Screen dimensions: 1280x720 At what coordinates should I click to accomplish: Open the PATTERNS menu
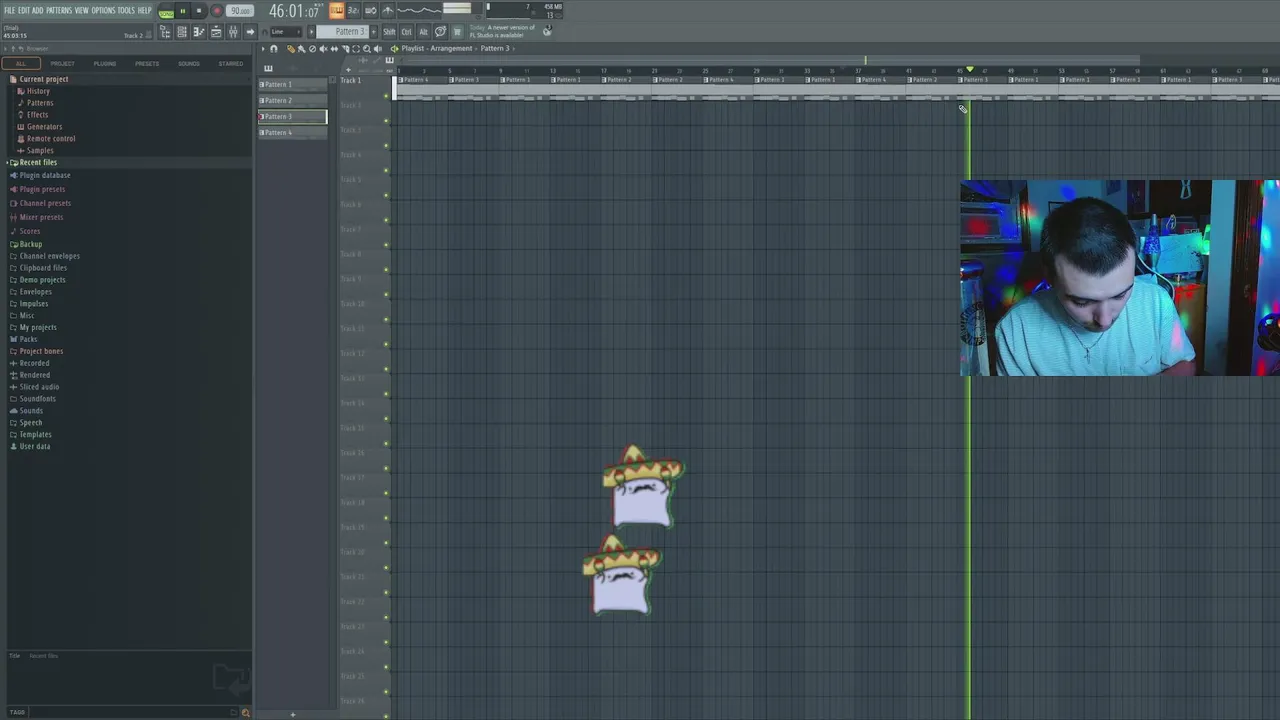[59, 10]
